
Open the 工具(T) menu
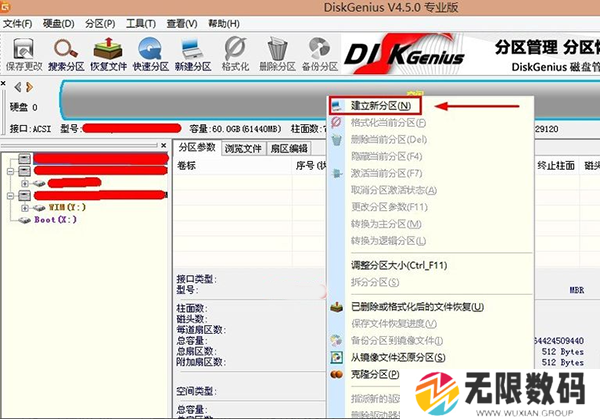tap(141, 24)
